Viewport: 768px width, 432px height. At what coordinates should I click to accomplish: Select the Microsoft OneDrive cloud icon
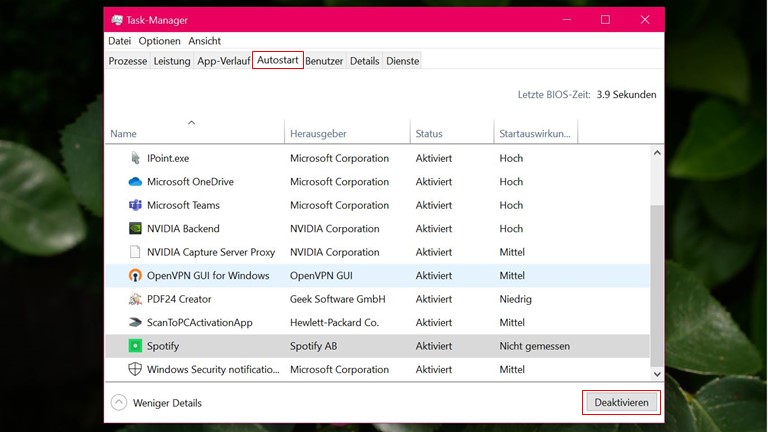click(136, 182)
